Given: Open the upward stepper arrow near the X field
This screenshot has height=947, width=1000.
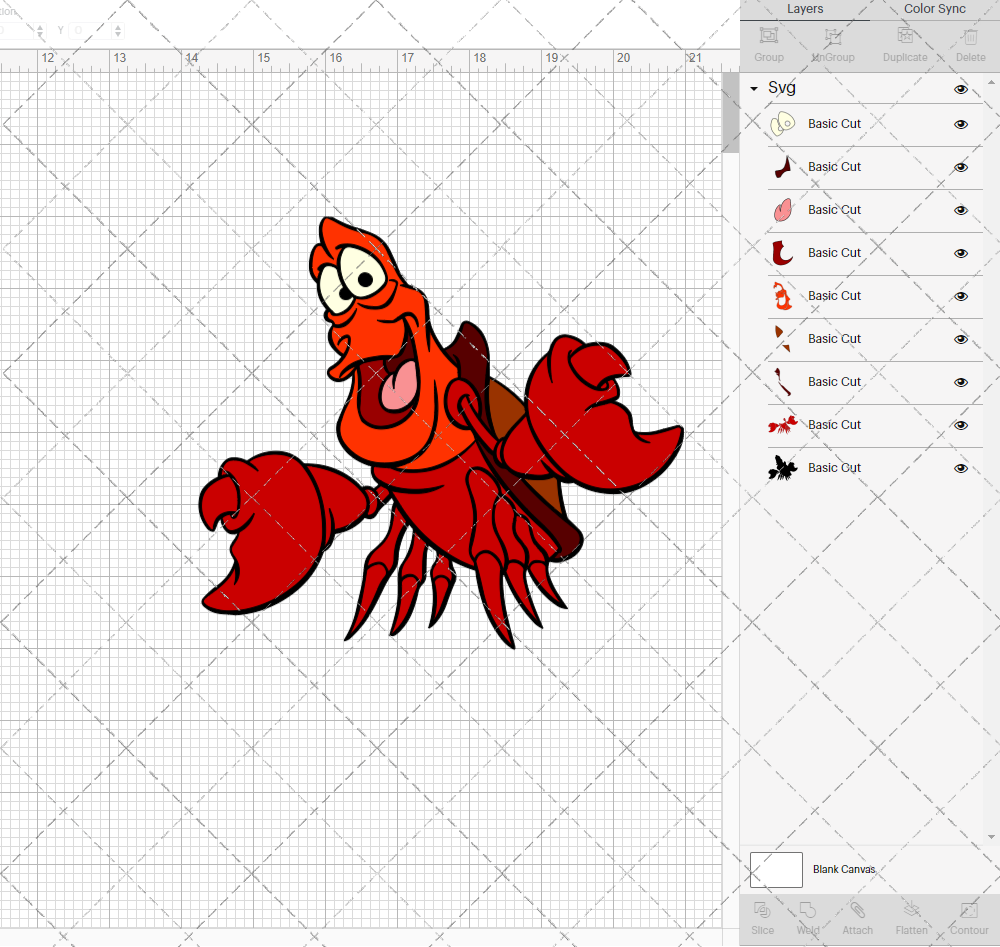Looking at the screenshot, I should tap(40, 27).
